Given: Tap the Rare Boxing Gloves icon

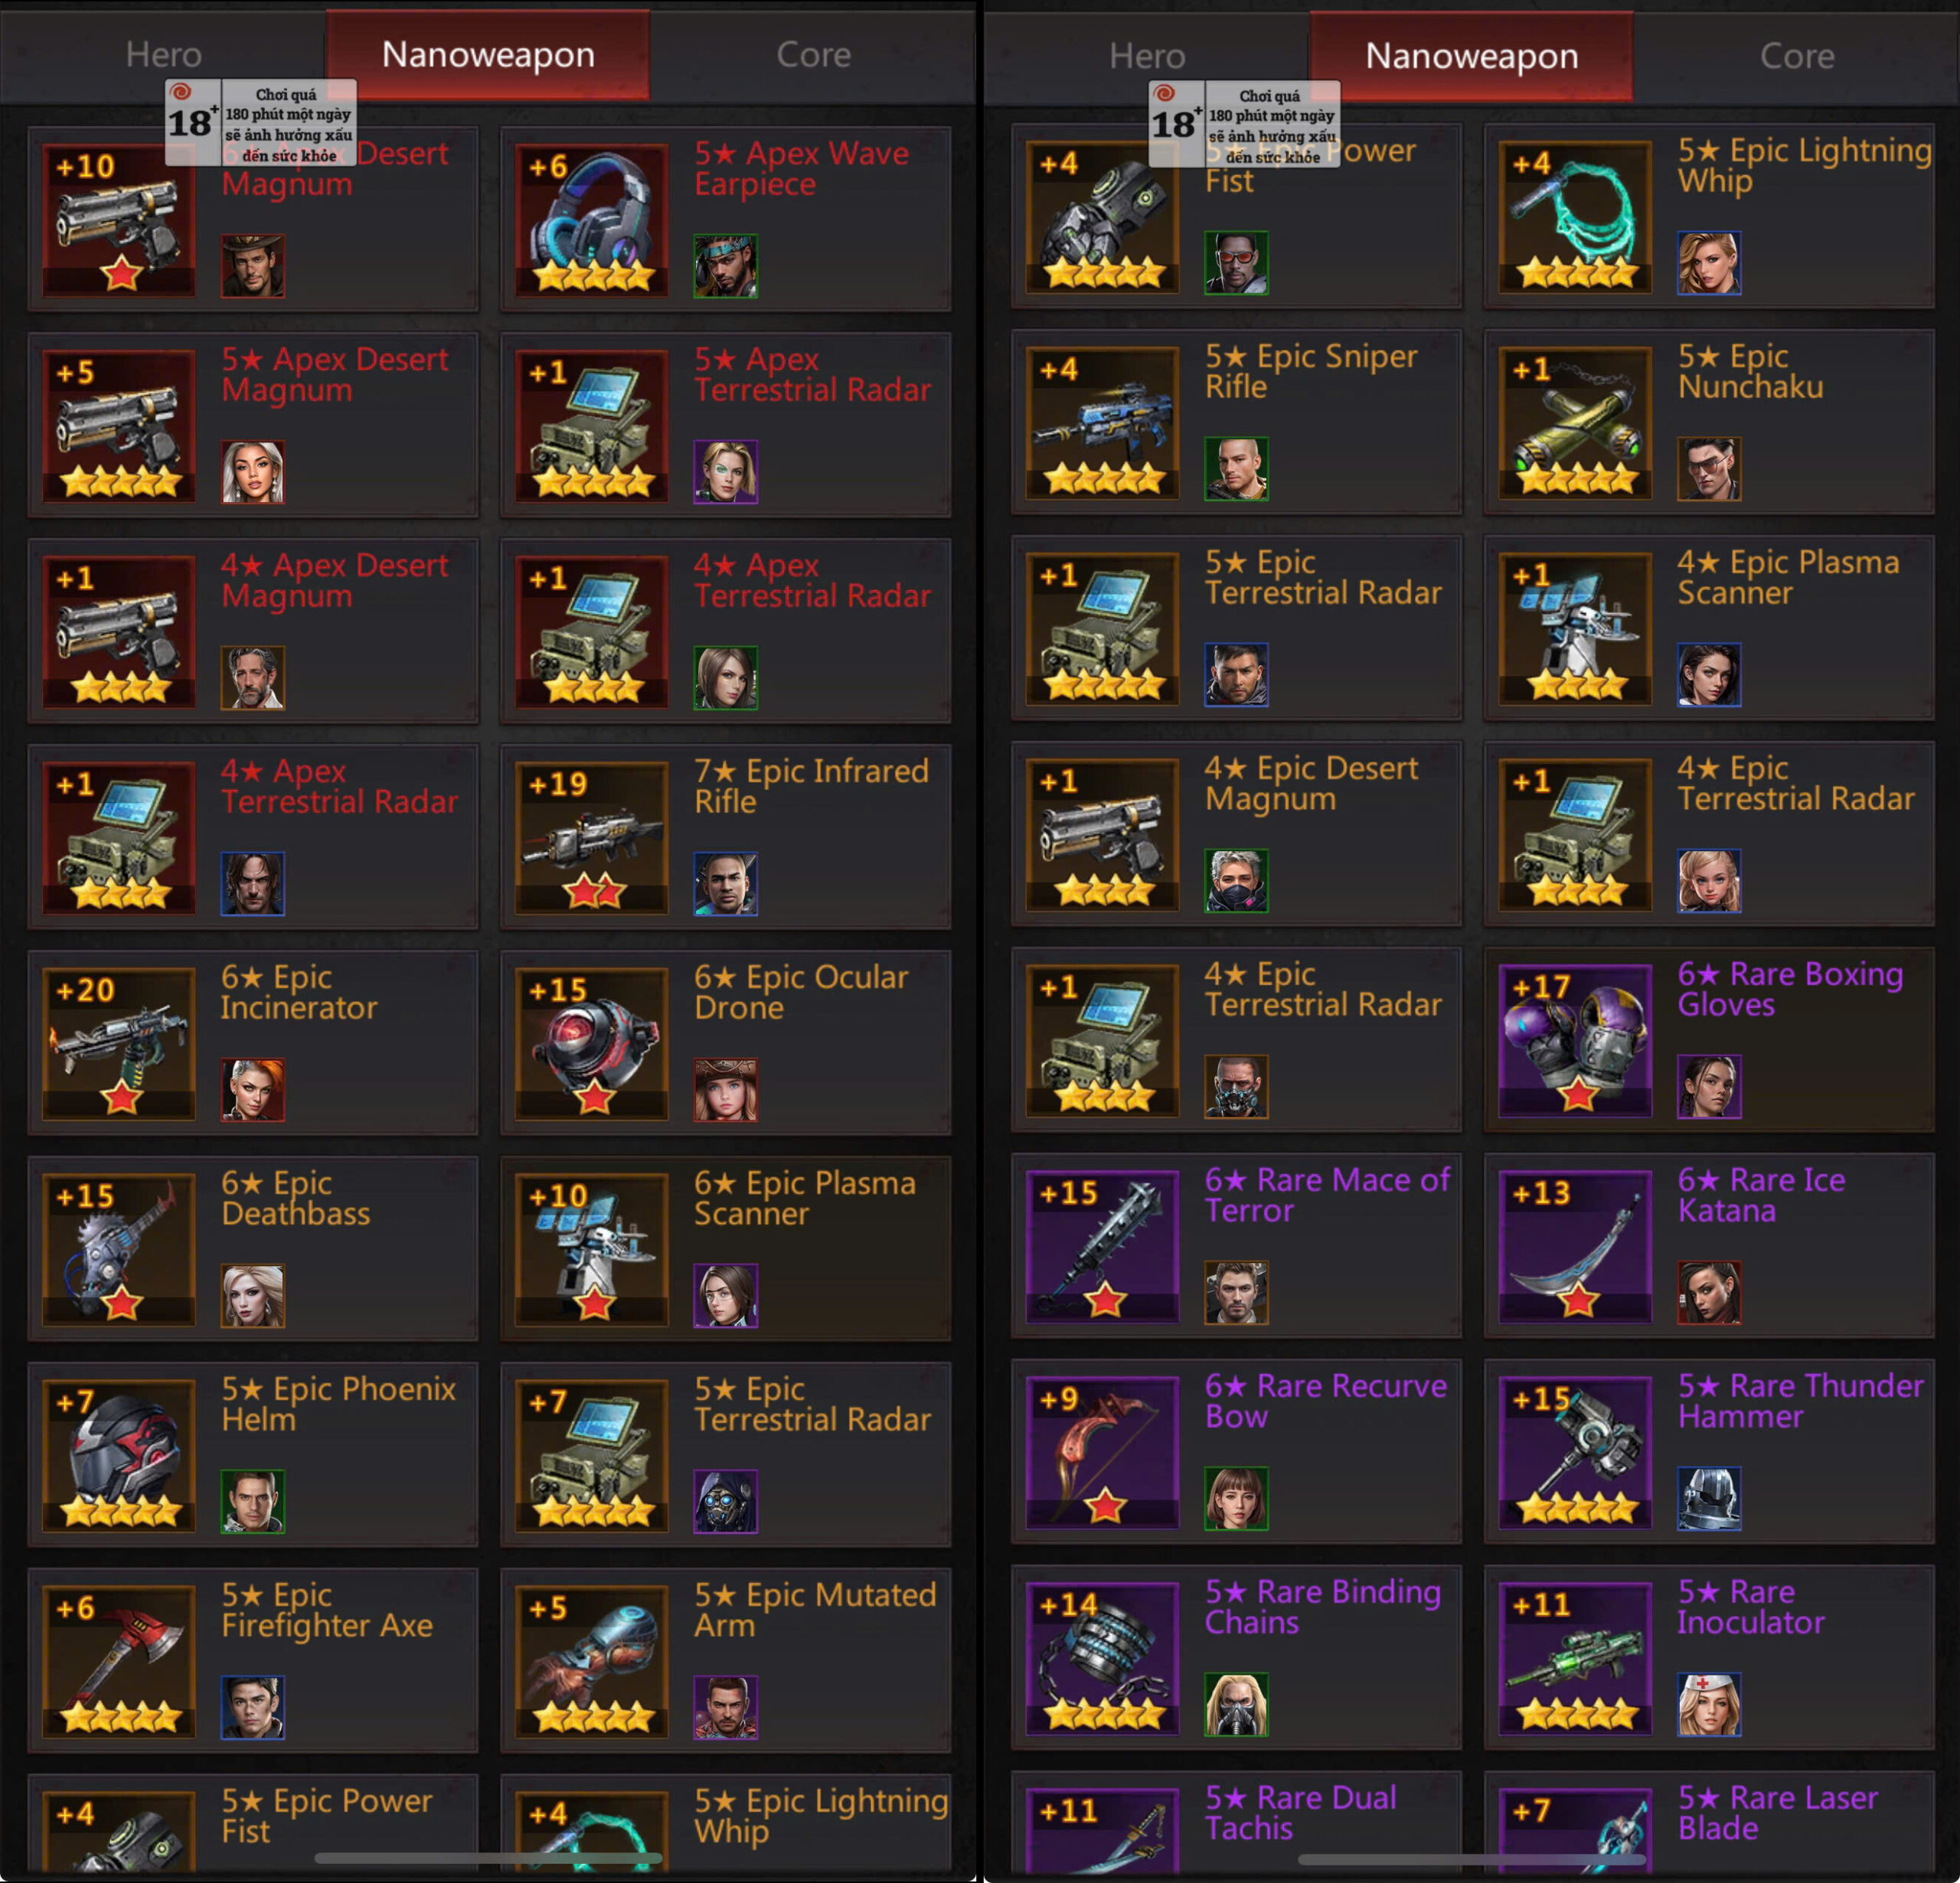Looking at the screenshot, I should (x=1575, y=1040).
